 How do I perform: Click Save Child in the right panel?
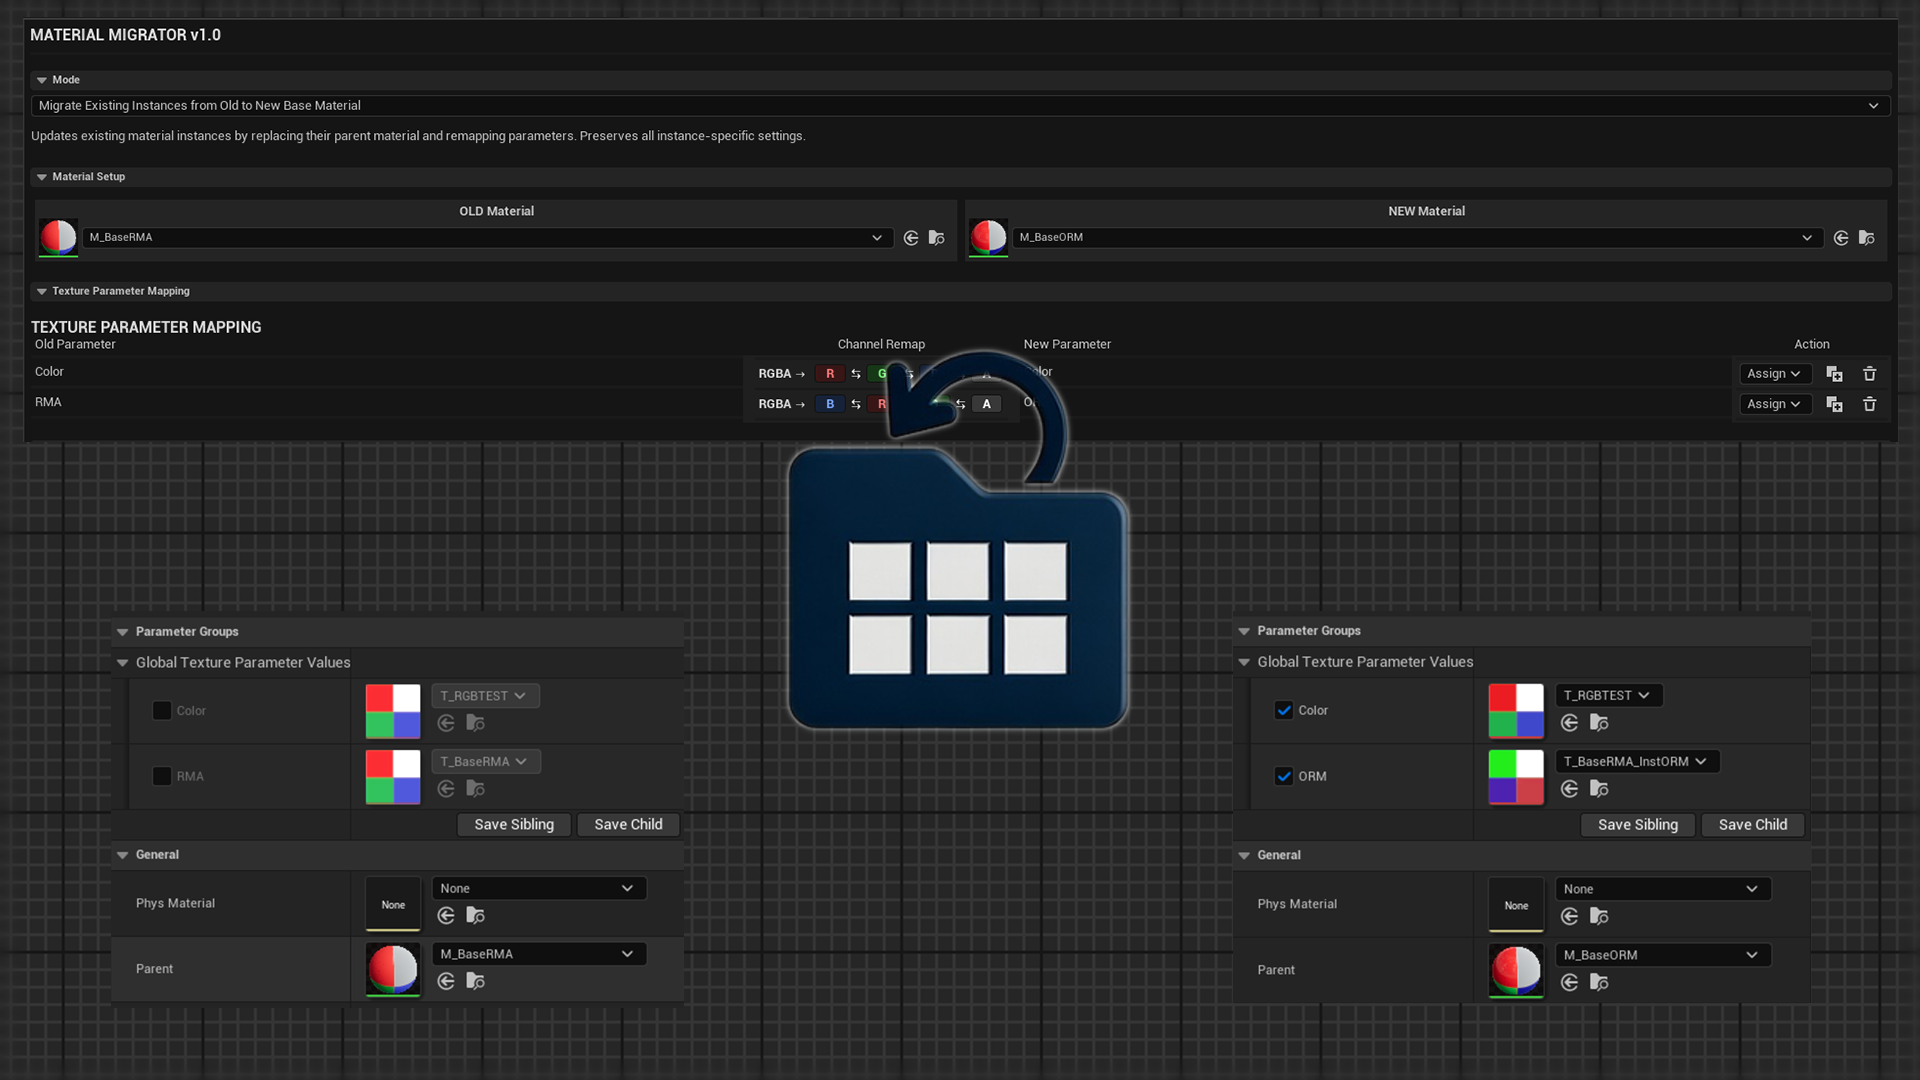(x=1752, y=824)
